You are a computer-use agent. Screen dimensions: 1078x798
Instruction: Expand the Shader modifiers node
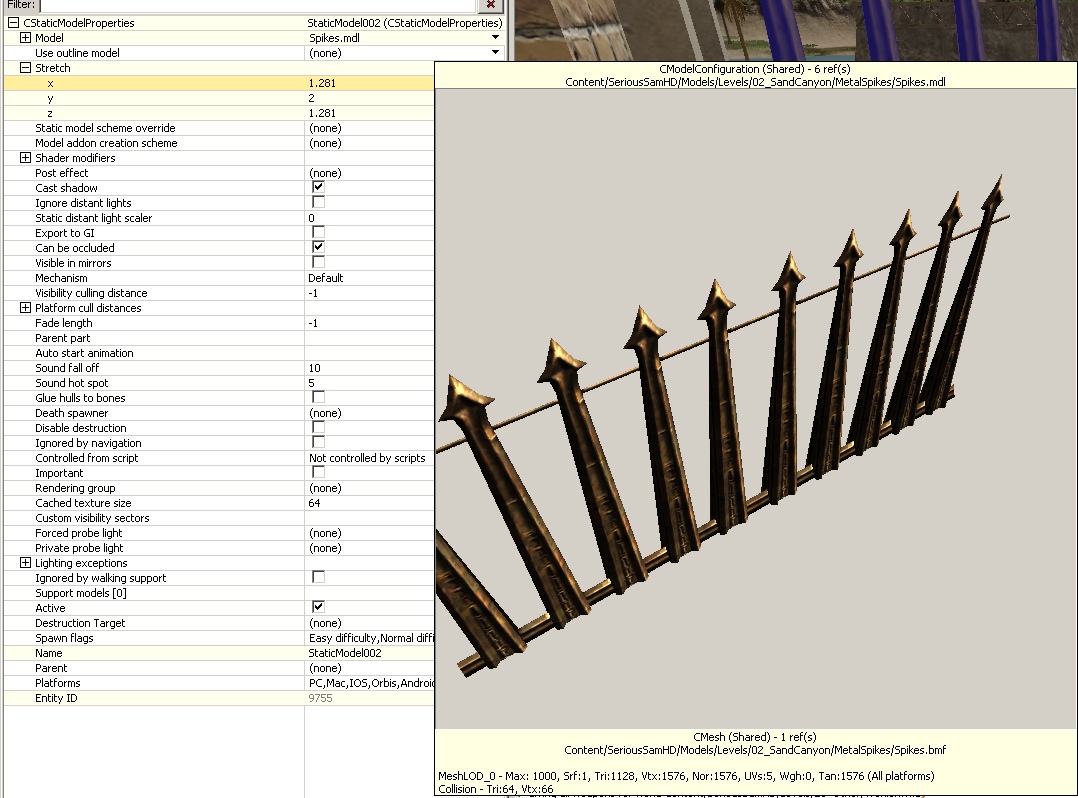pos(25,158)
